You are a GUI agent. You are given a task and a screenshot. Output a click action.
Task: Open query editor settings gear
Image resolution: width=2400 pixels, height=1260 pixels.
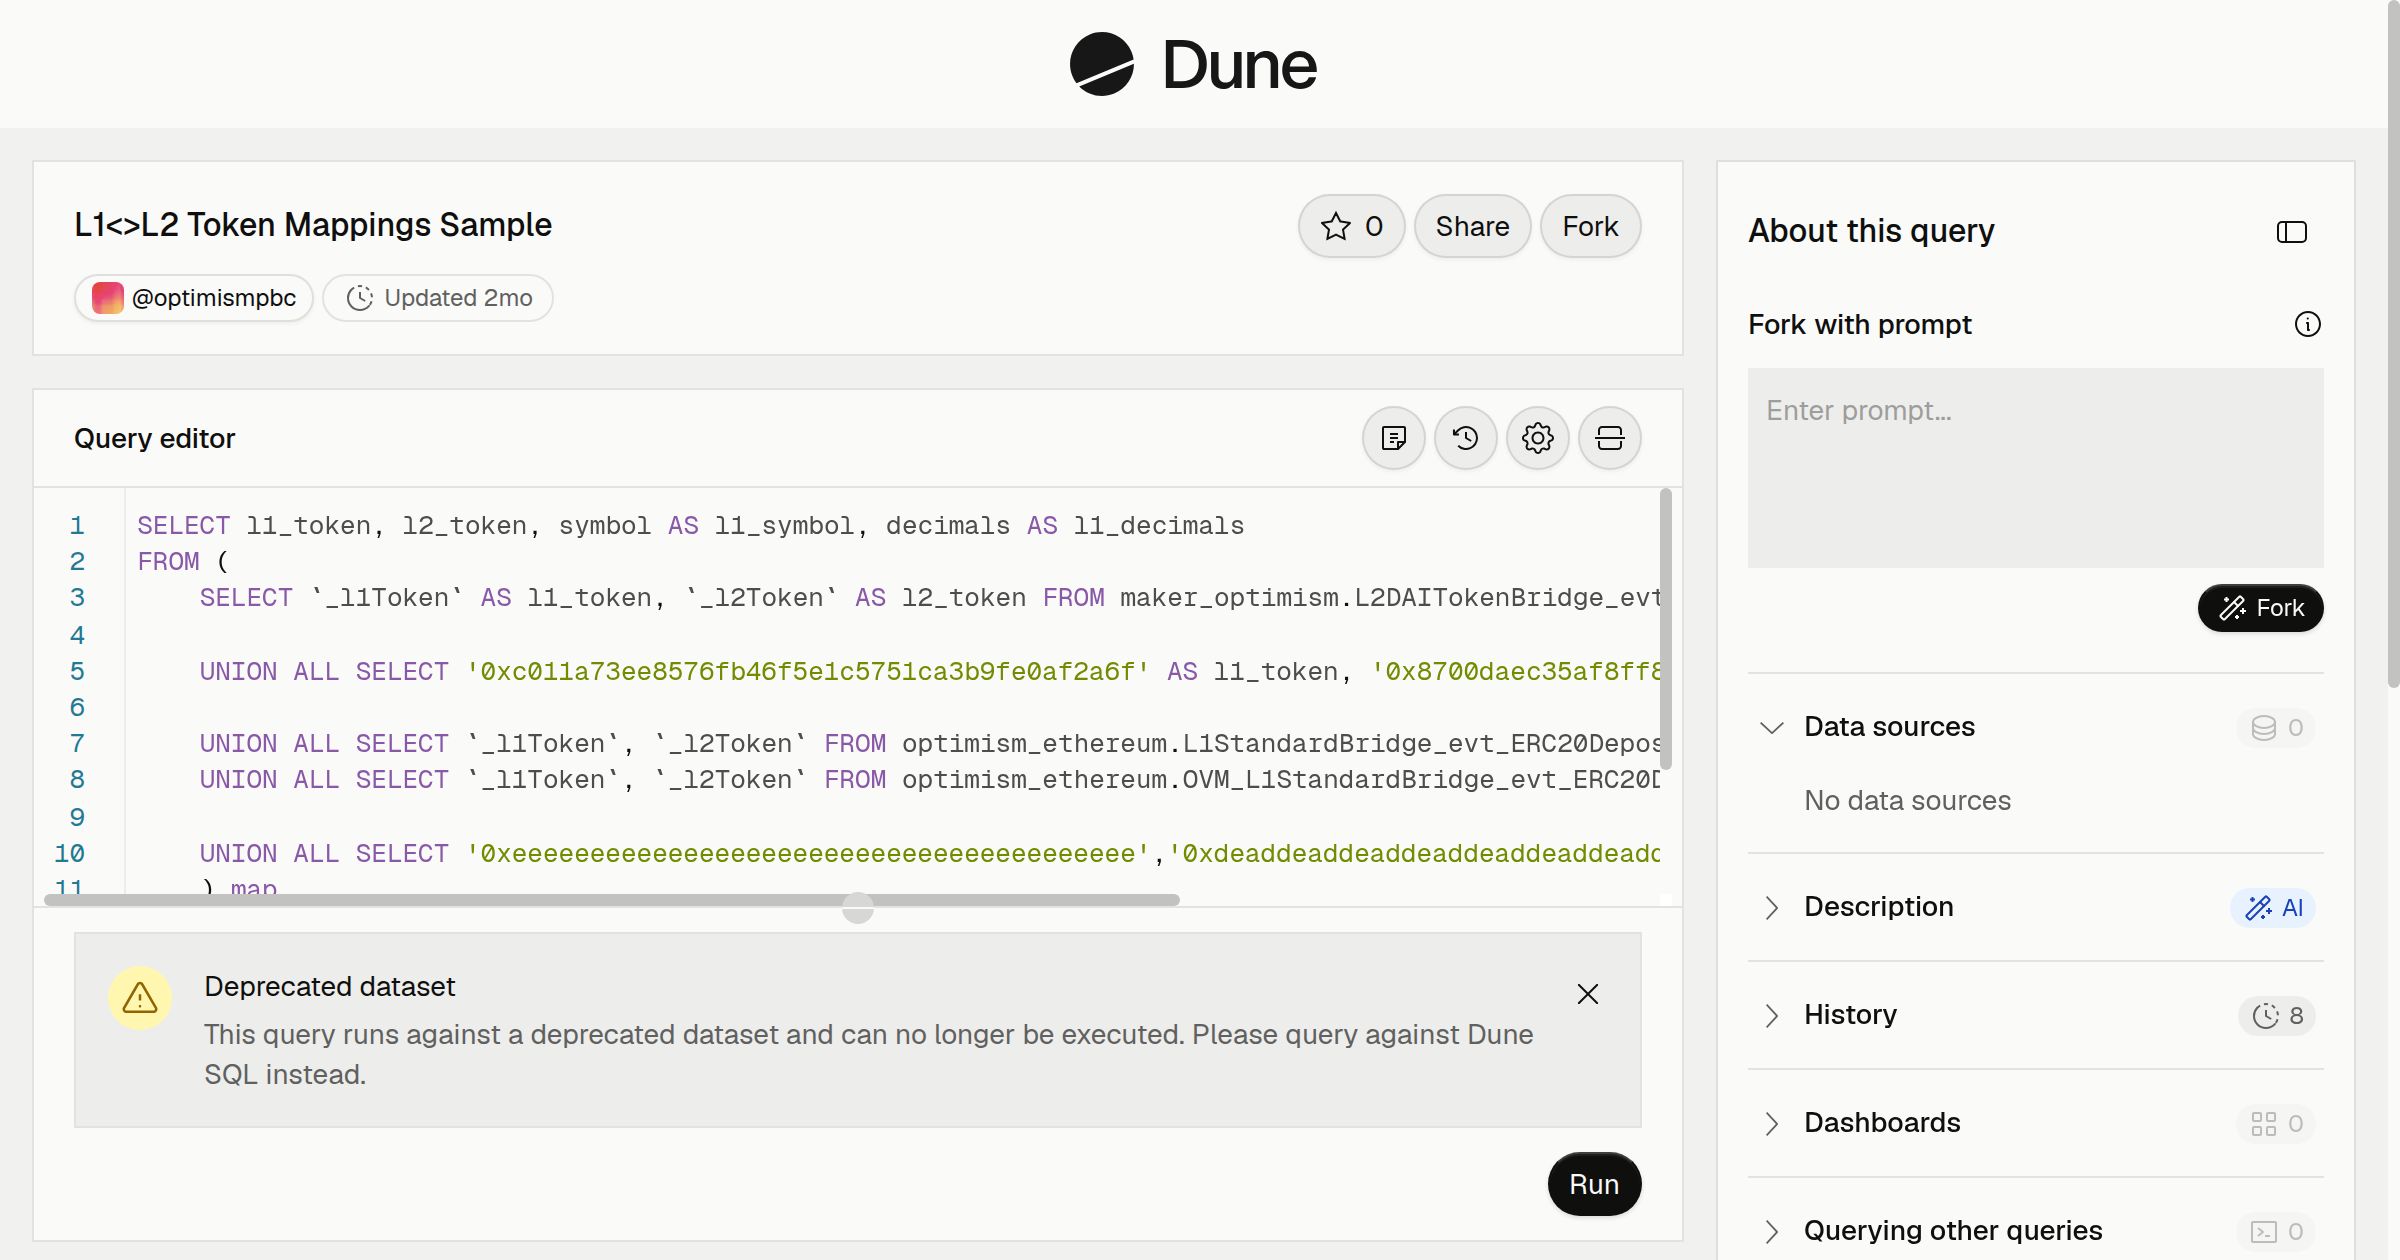point(1537,438)
